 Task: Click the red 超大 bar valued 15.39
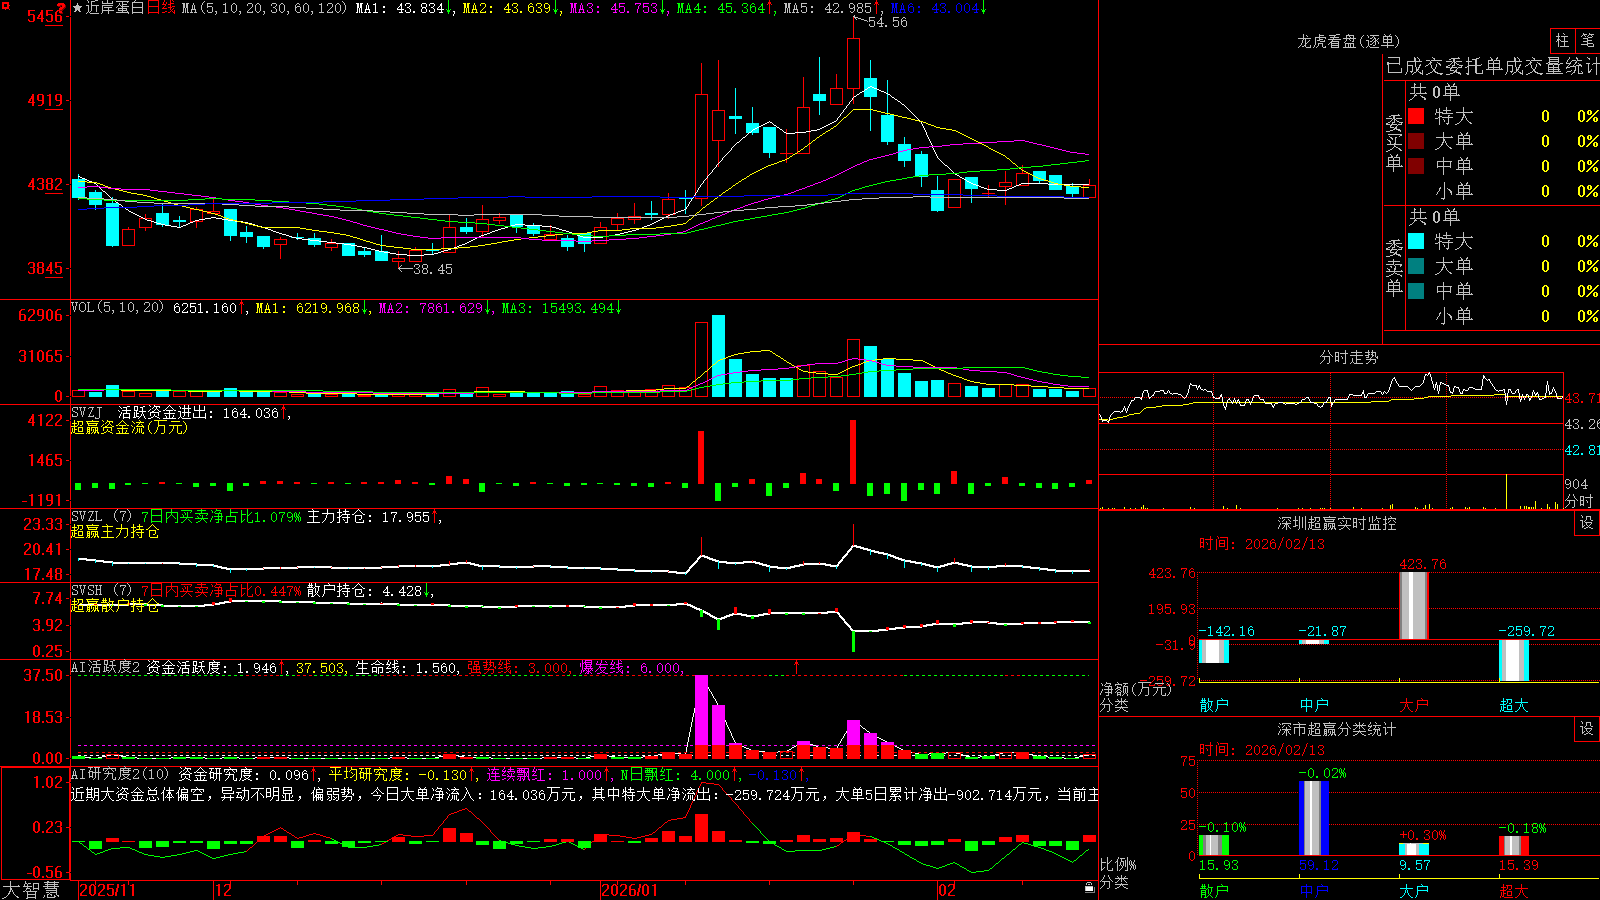pyautogui.click(x=1514, y=845)
